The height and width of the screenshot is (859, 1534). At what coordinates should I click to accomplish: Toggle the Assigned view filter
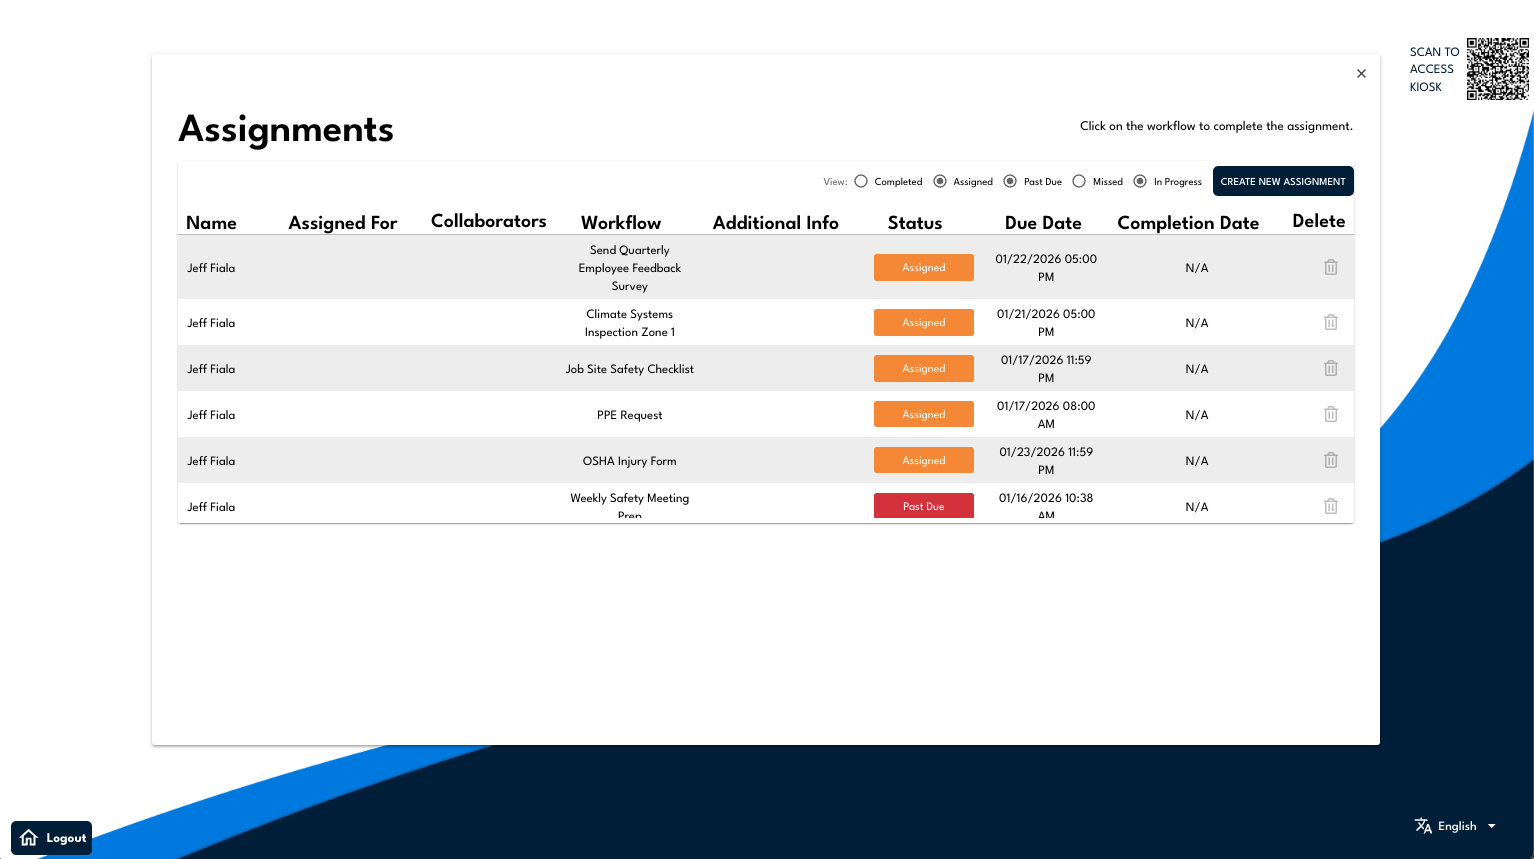click(940, 182)
